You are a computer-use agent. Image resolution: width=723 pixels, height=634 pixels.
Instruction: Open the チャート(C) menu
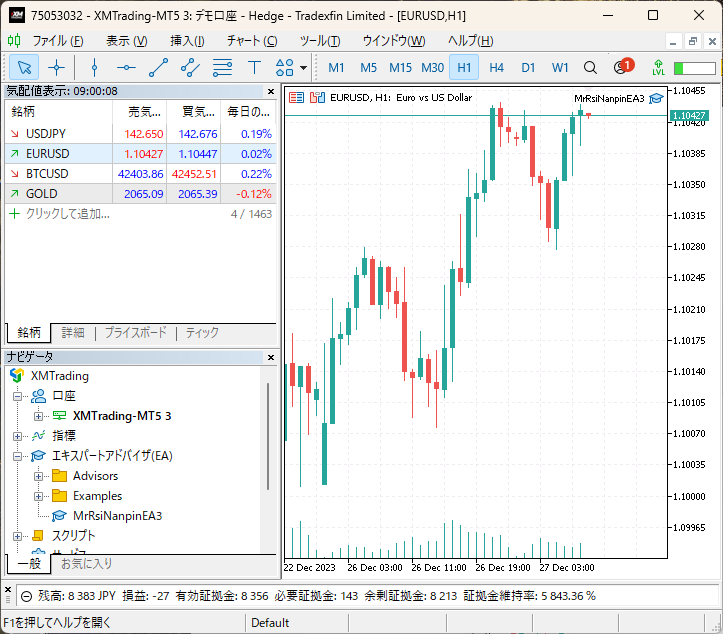pos(252,41)
